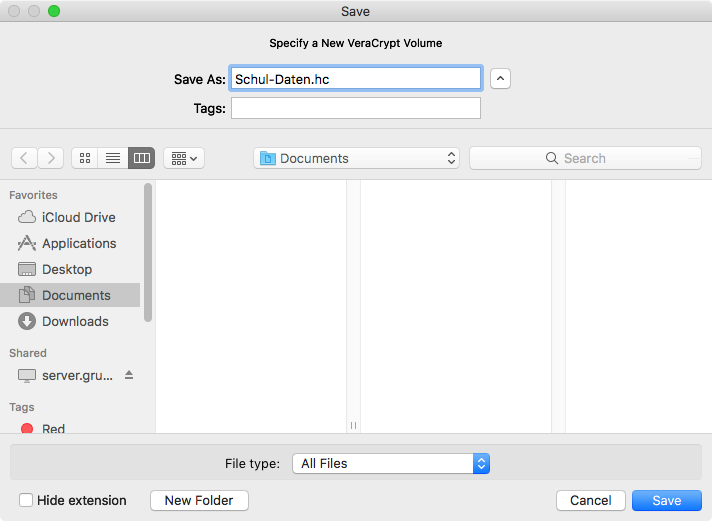
Task: Switch to column view mode
Action: pyautogui.click(x=141, y=158)
